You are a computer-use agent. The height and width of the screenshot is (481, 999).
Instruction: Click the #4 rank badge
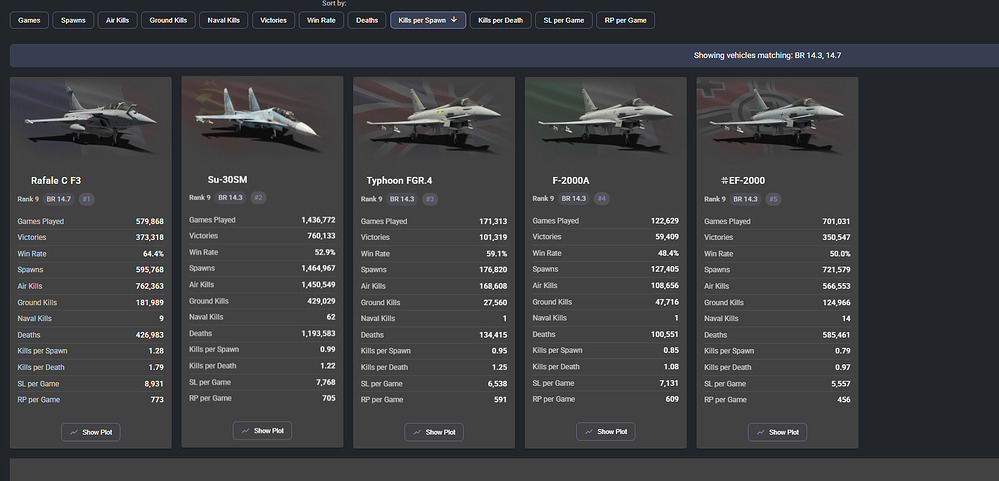601,199
